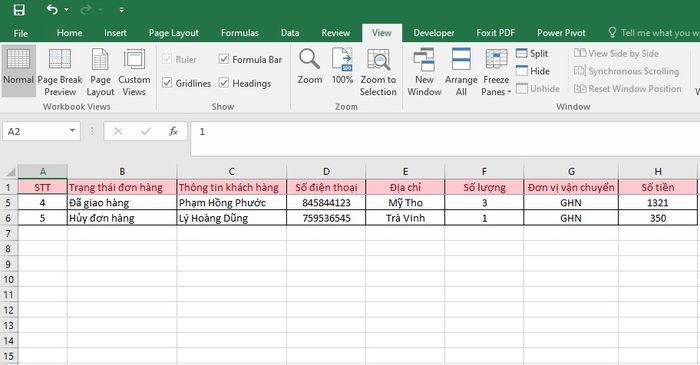This screenshot has height=365, width=700.
Task: Click cell 'Trạng thái đơn hàng'
Action: (x=122, y=187)
